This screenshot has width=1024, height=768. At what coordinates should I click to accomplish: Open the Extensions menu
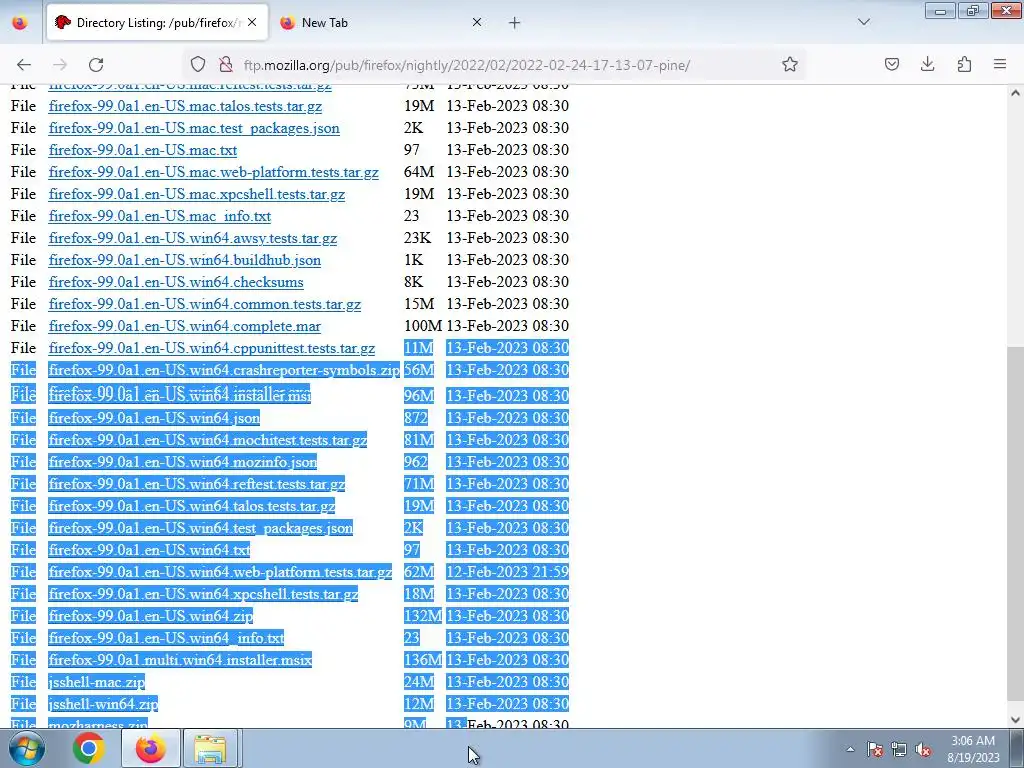point(964,64)
